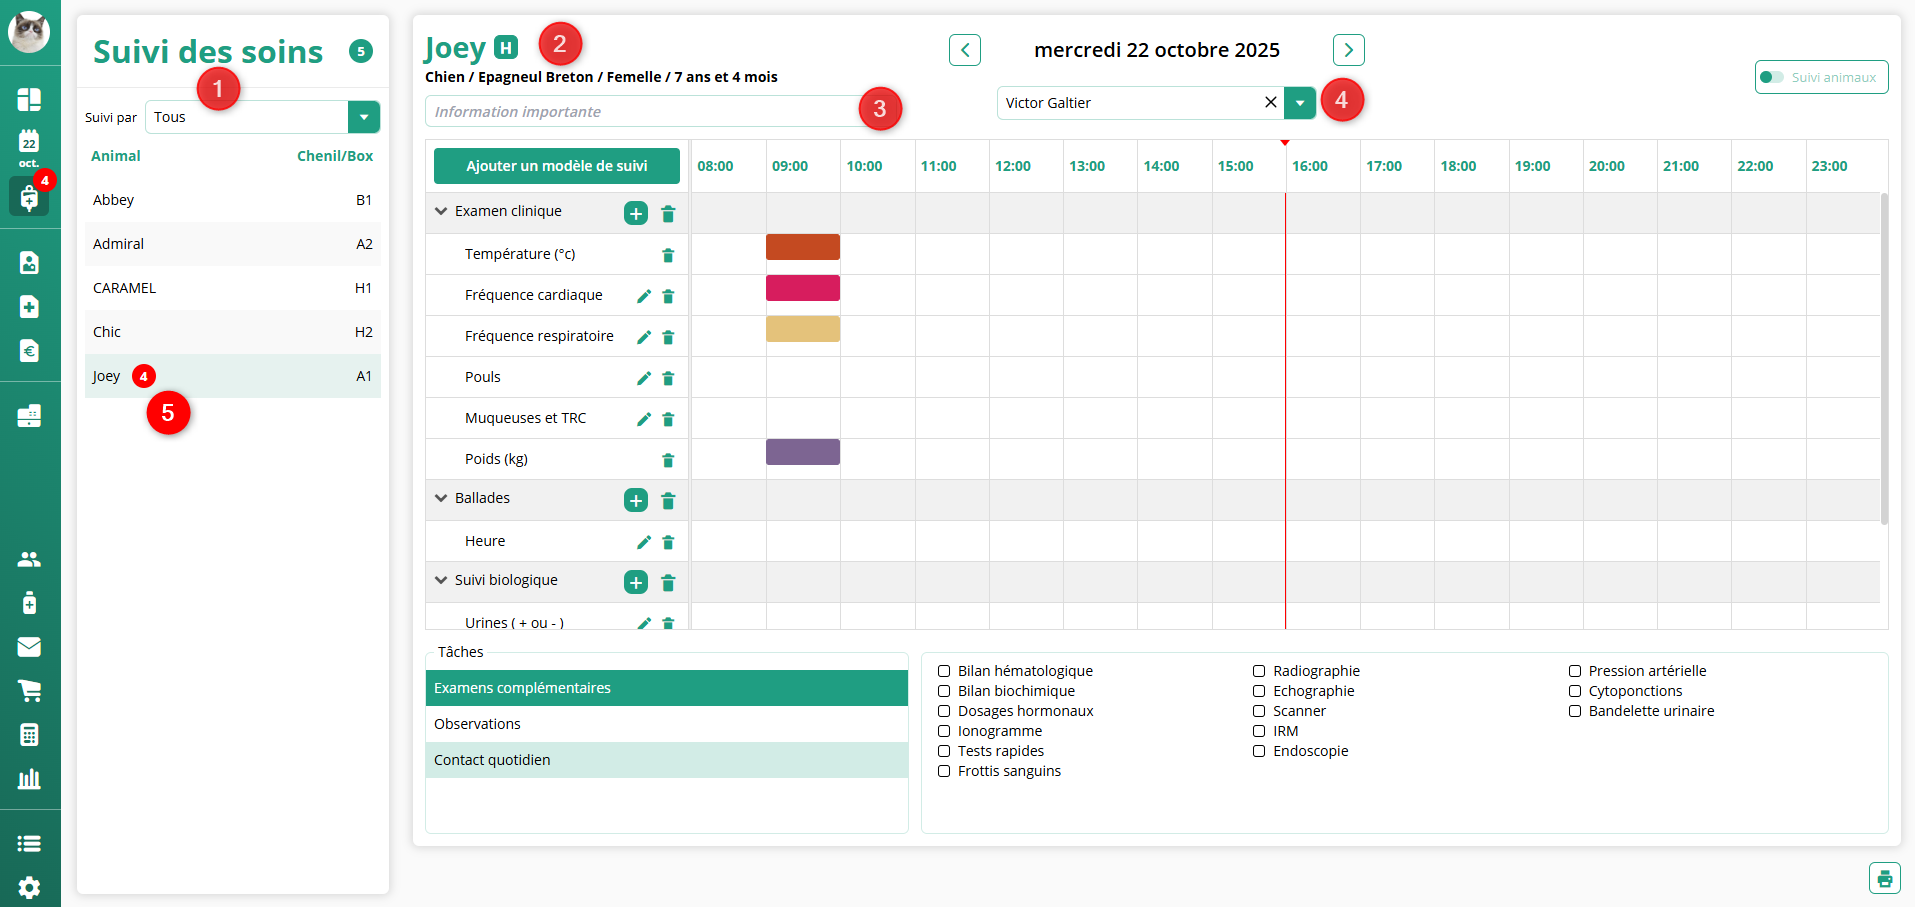
Task: Toggle the Suivi animaux switch
Action: 1772,78
